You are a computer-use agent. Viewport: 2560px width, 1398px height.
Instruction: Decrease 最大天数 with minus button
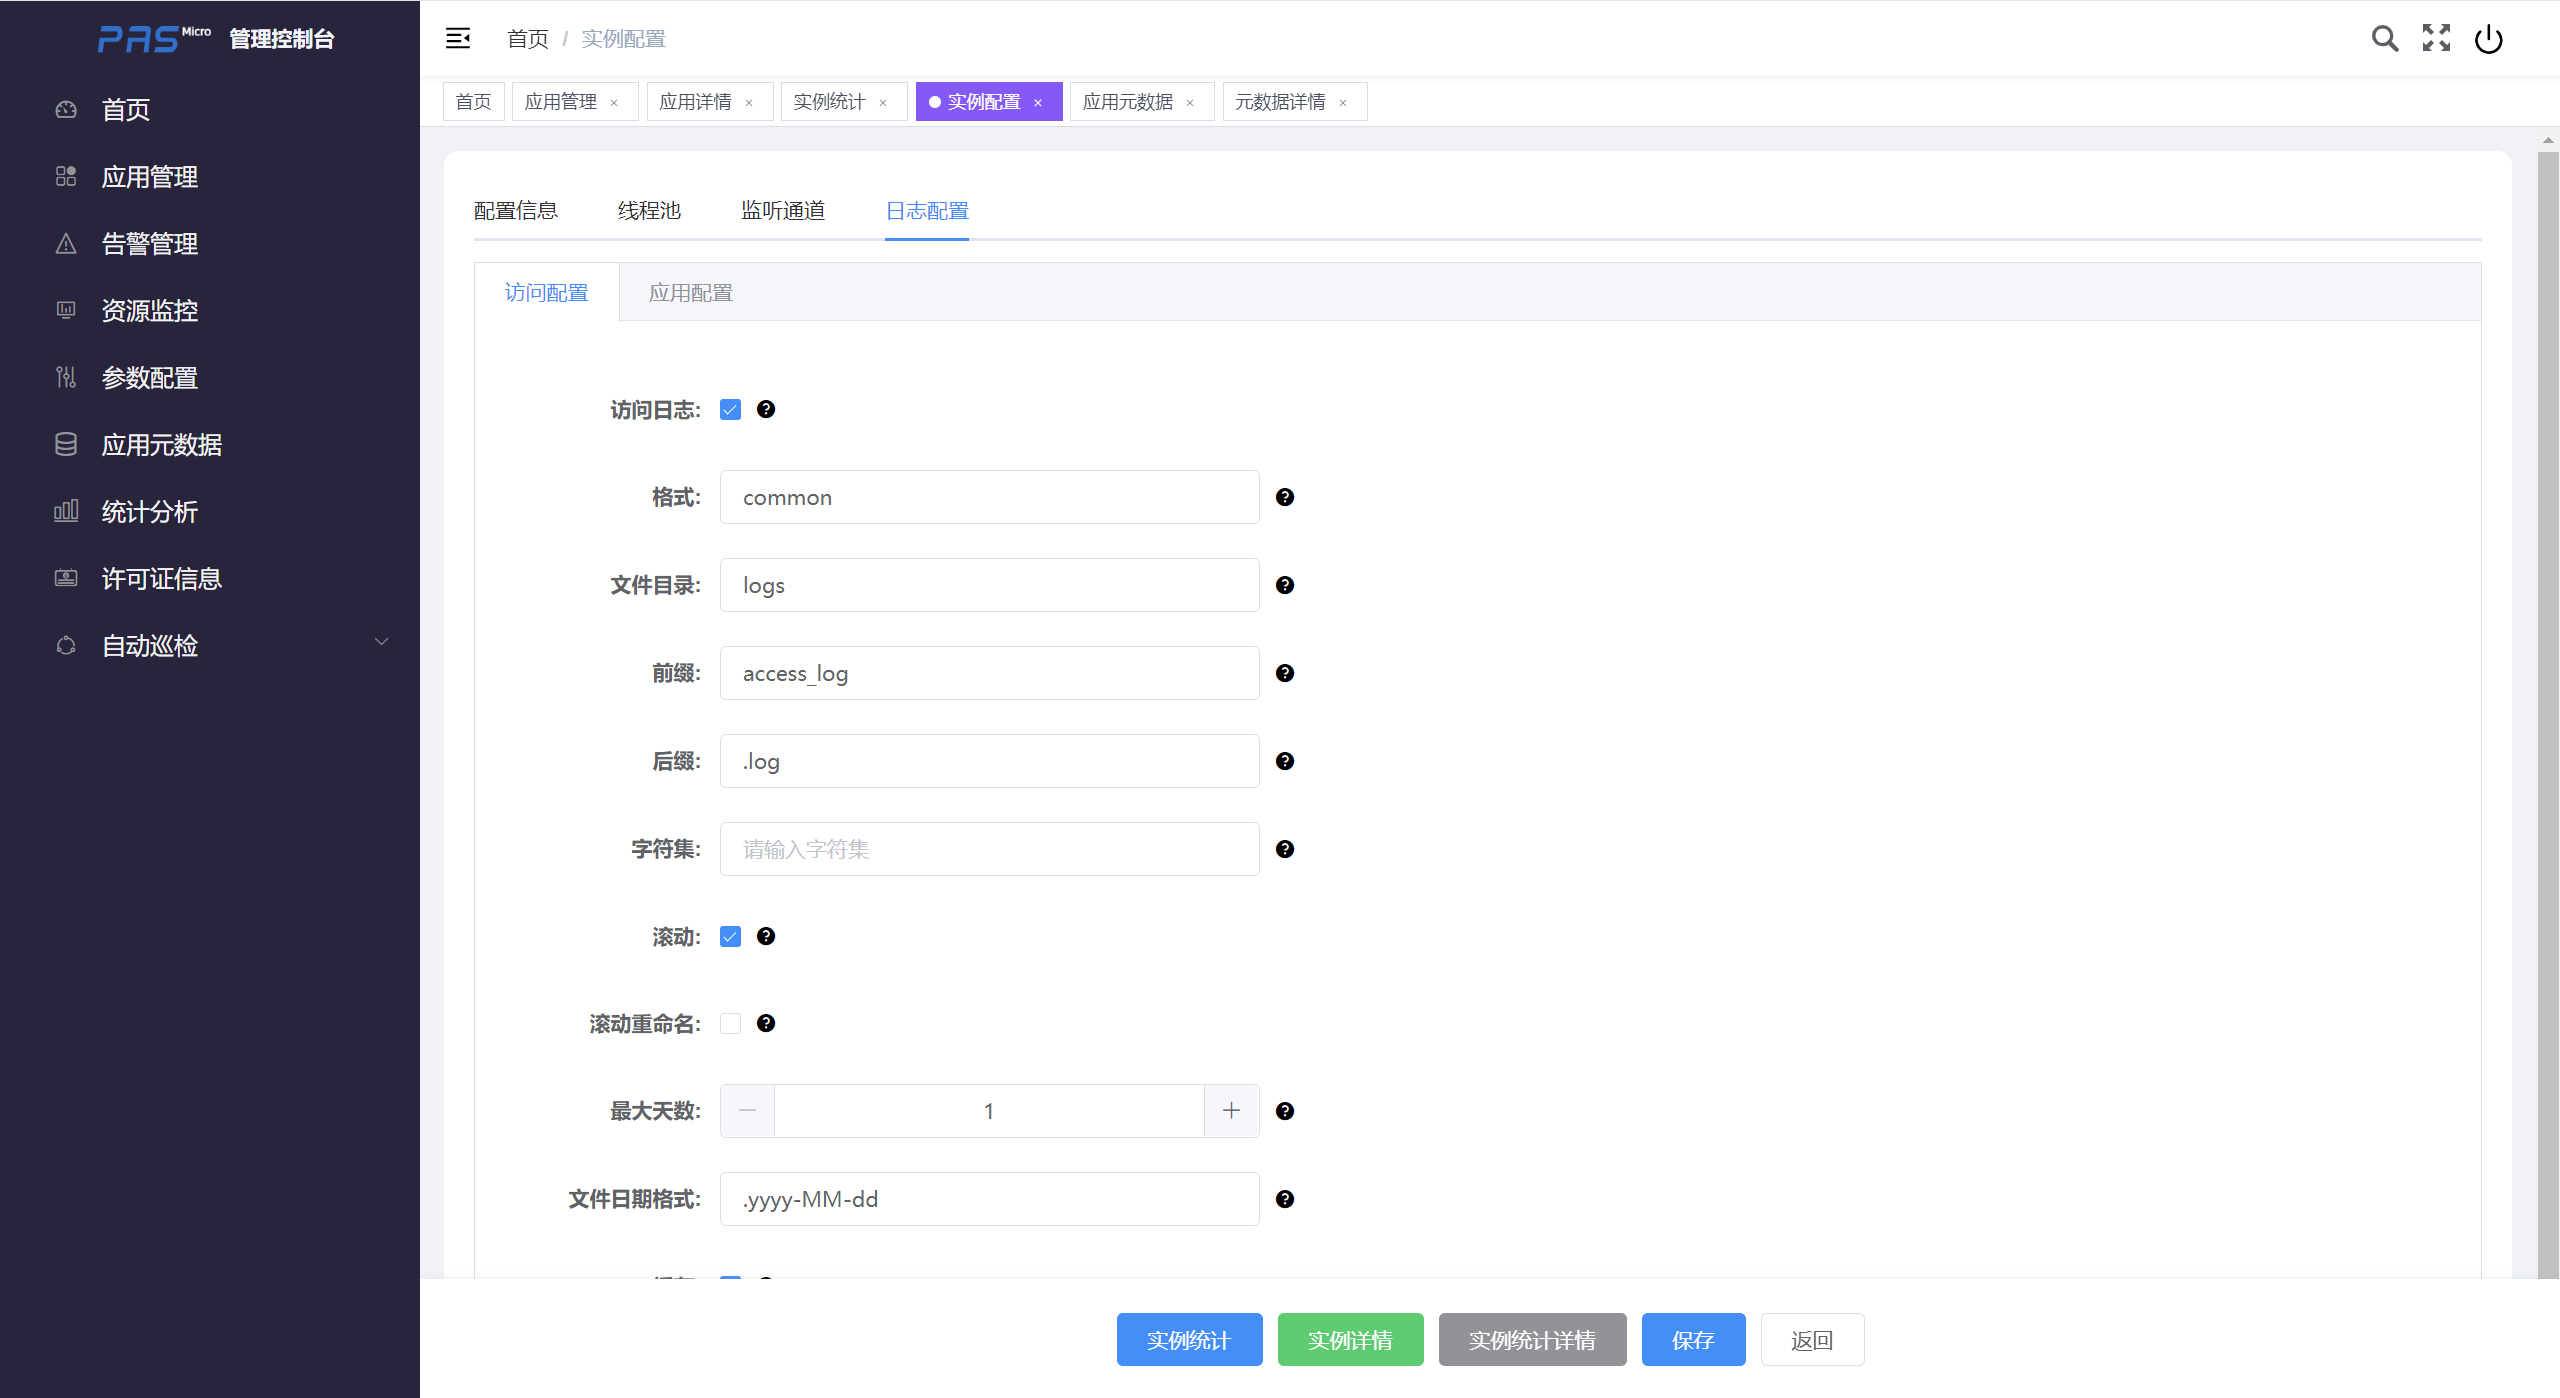[747, 1111]
